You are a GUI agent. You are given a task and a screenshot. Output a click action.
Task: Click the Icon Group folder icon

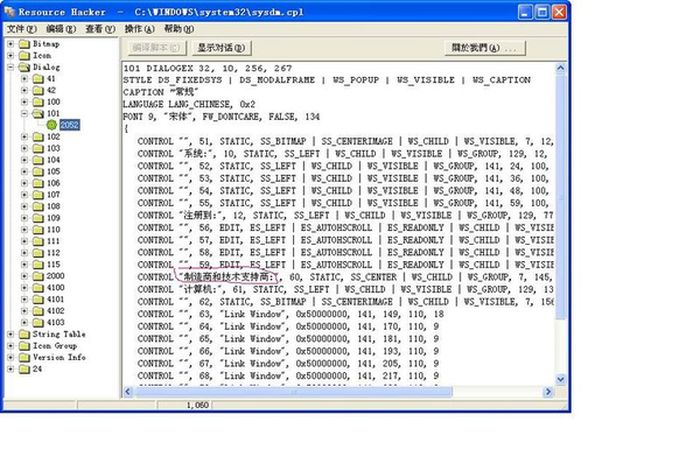point(24,346)
